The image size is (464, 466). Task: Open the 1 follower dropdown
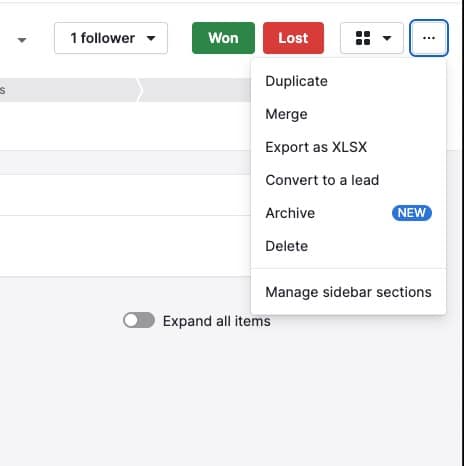coord(111,38)
